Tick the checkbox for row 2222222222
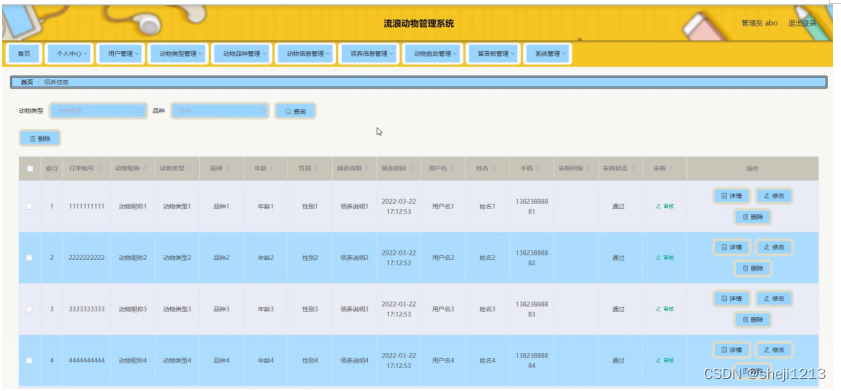841x391 pixels. pos(29,257)
